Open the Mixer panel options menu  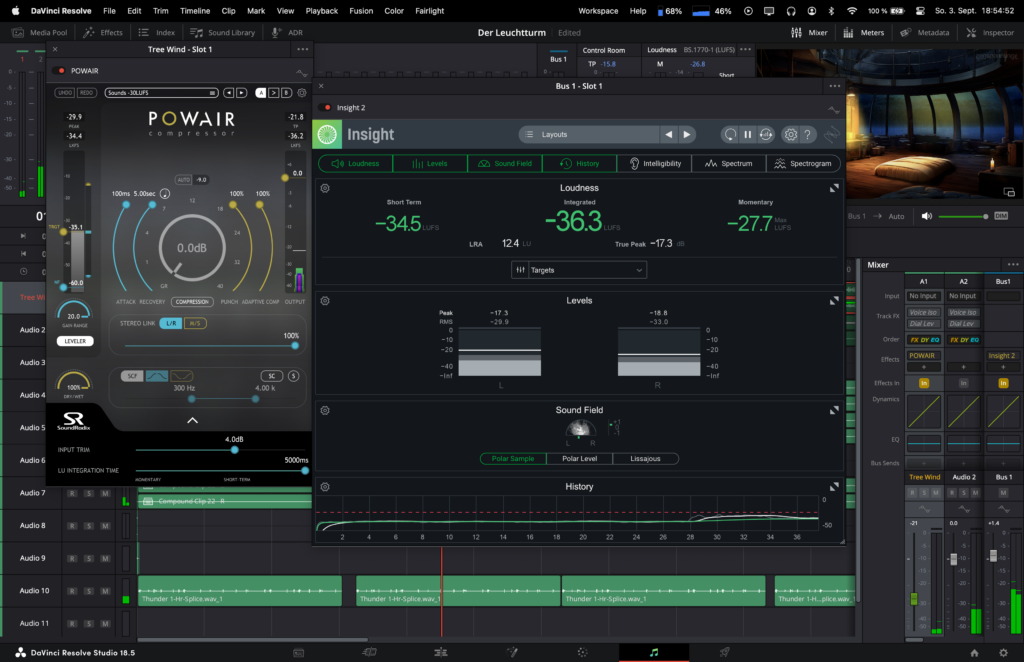1013,265
